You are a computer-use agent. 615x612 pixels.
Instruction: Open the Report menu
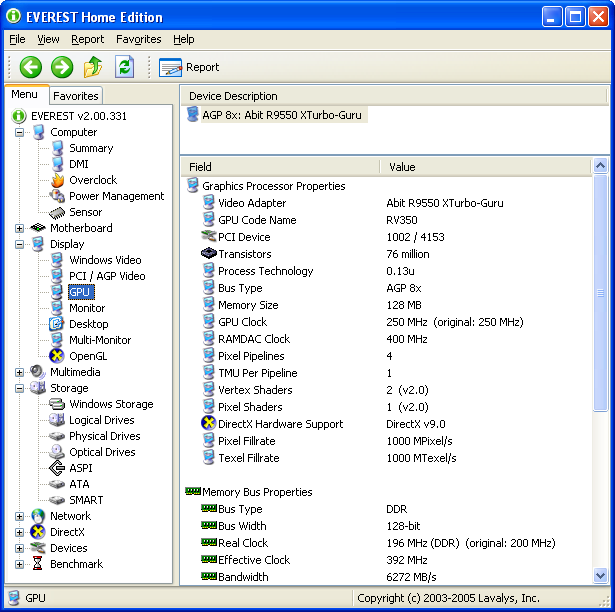[87, 39]
